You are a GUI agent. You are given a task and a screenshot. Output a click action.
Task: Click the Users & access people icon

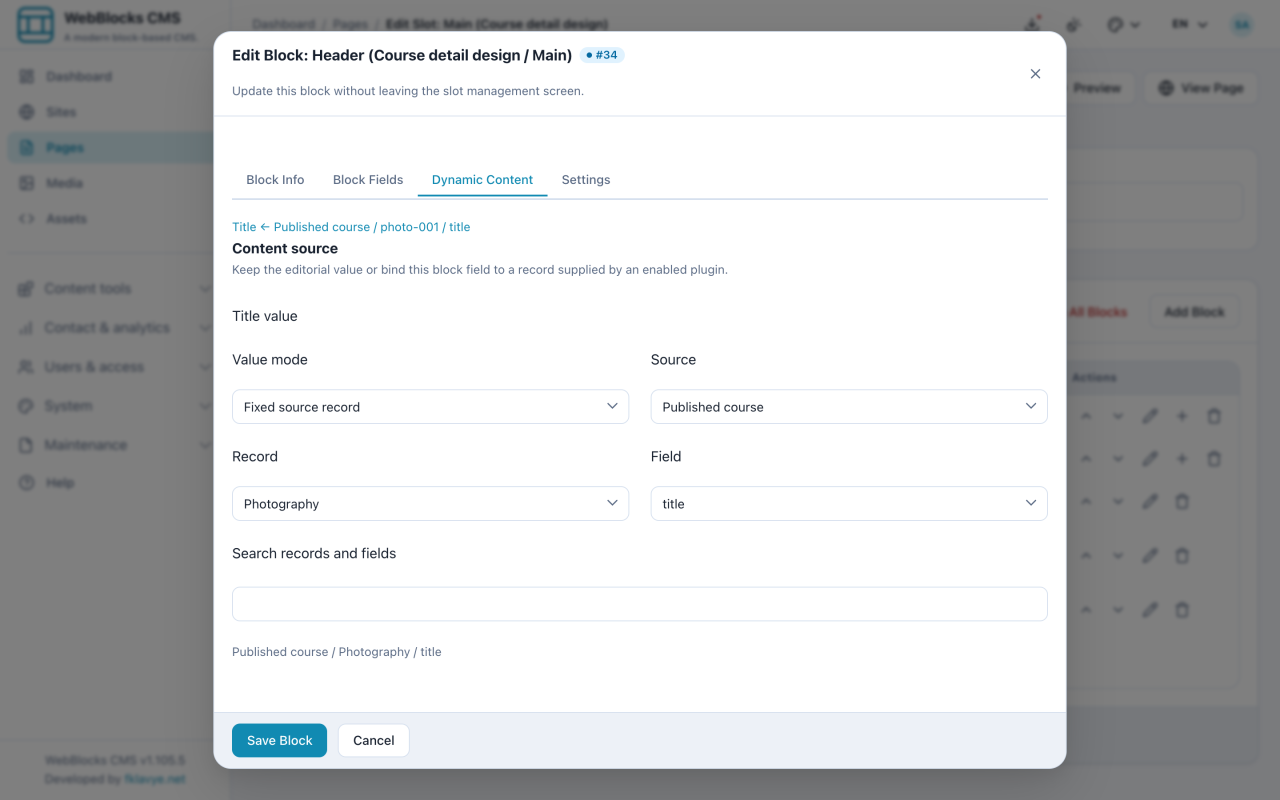[26, 367]
